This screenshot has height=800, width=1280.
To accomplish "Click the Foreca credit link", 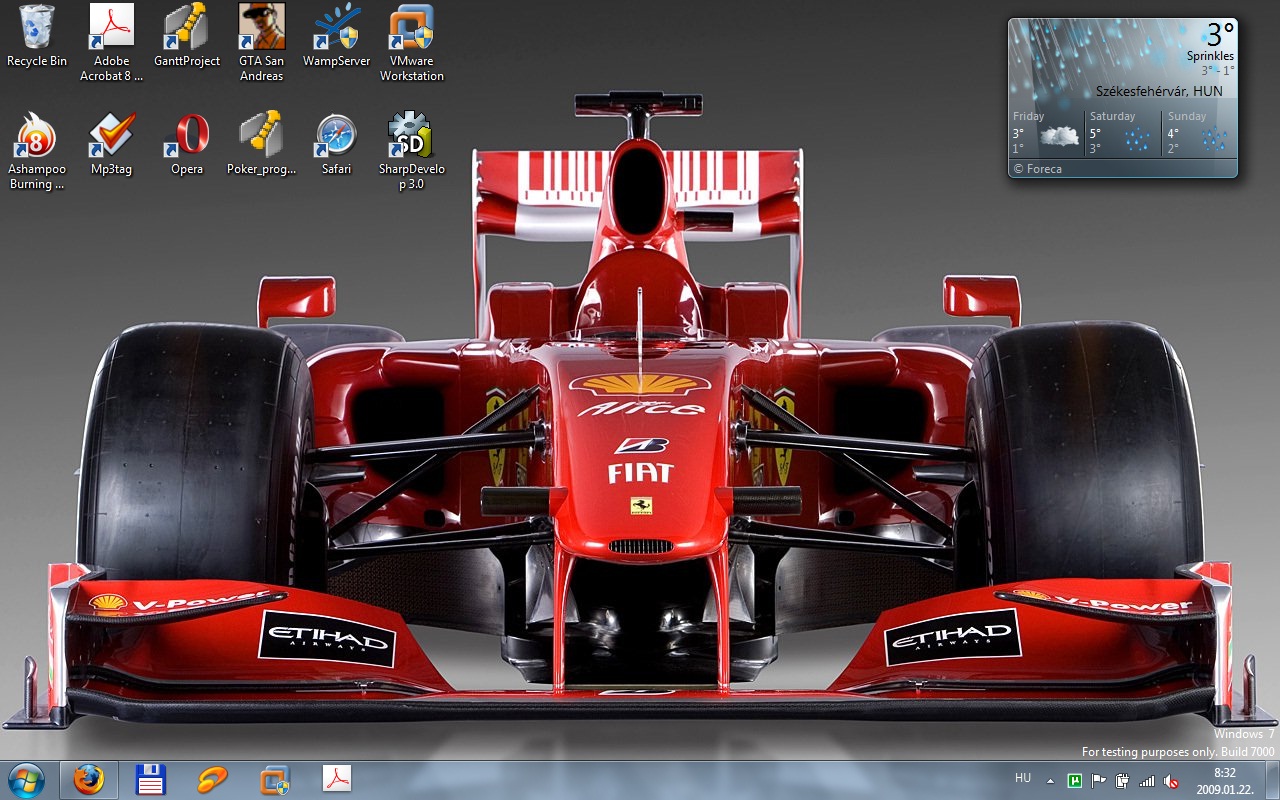I will point(1037,169).
